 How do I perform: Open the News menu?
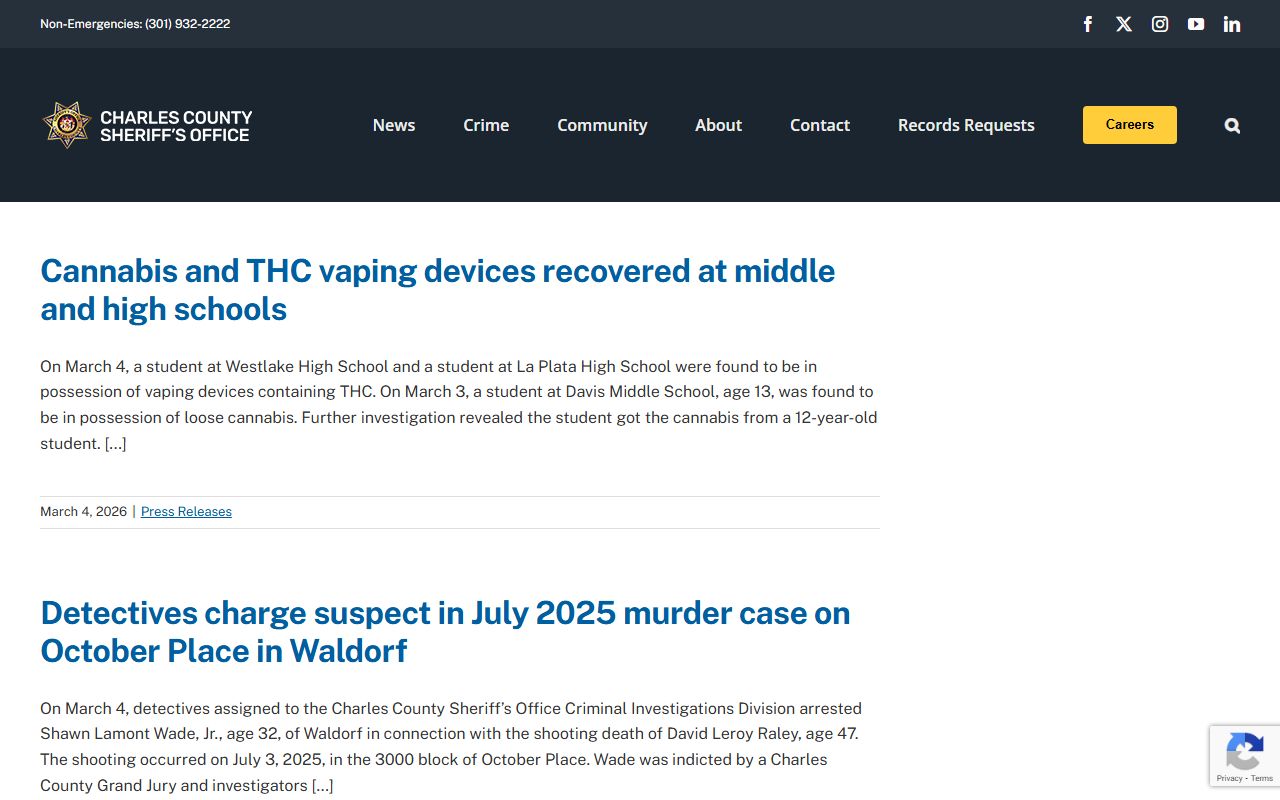(x=394, y=125)
